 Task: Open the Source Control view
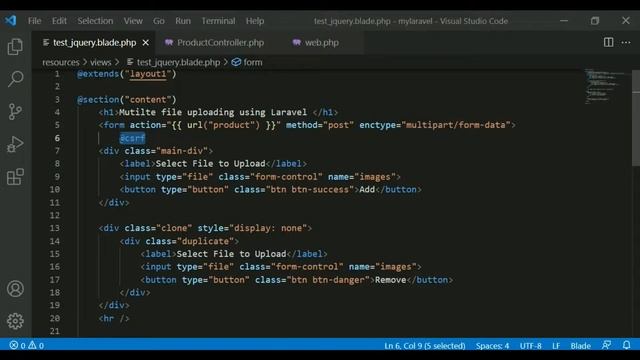tap(15, 111)
